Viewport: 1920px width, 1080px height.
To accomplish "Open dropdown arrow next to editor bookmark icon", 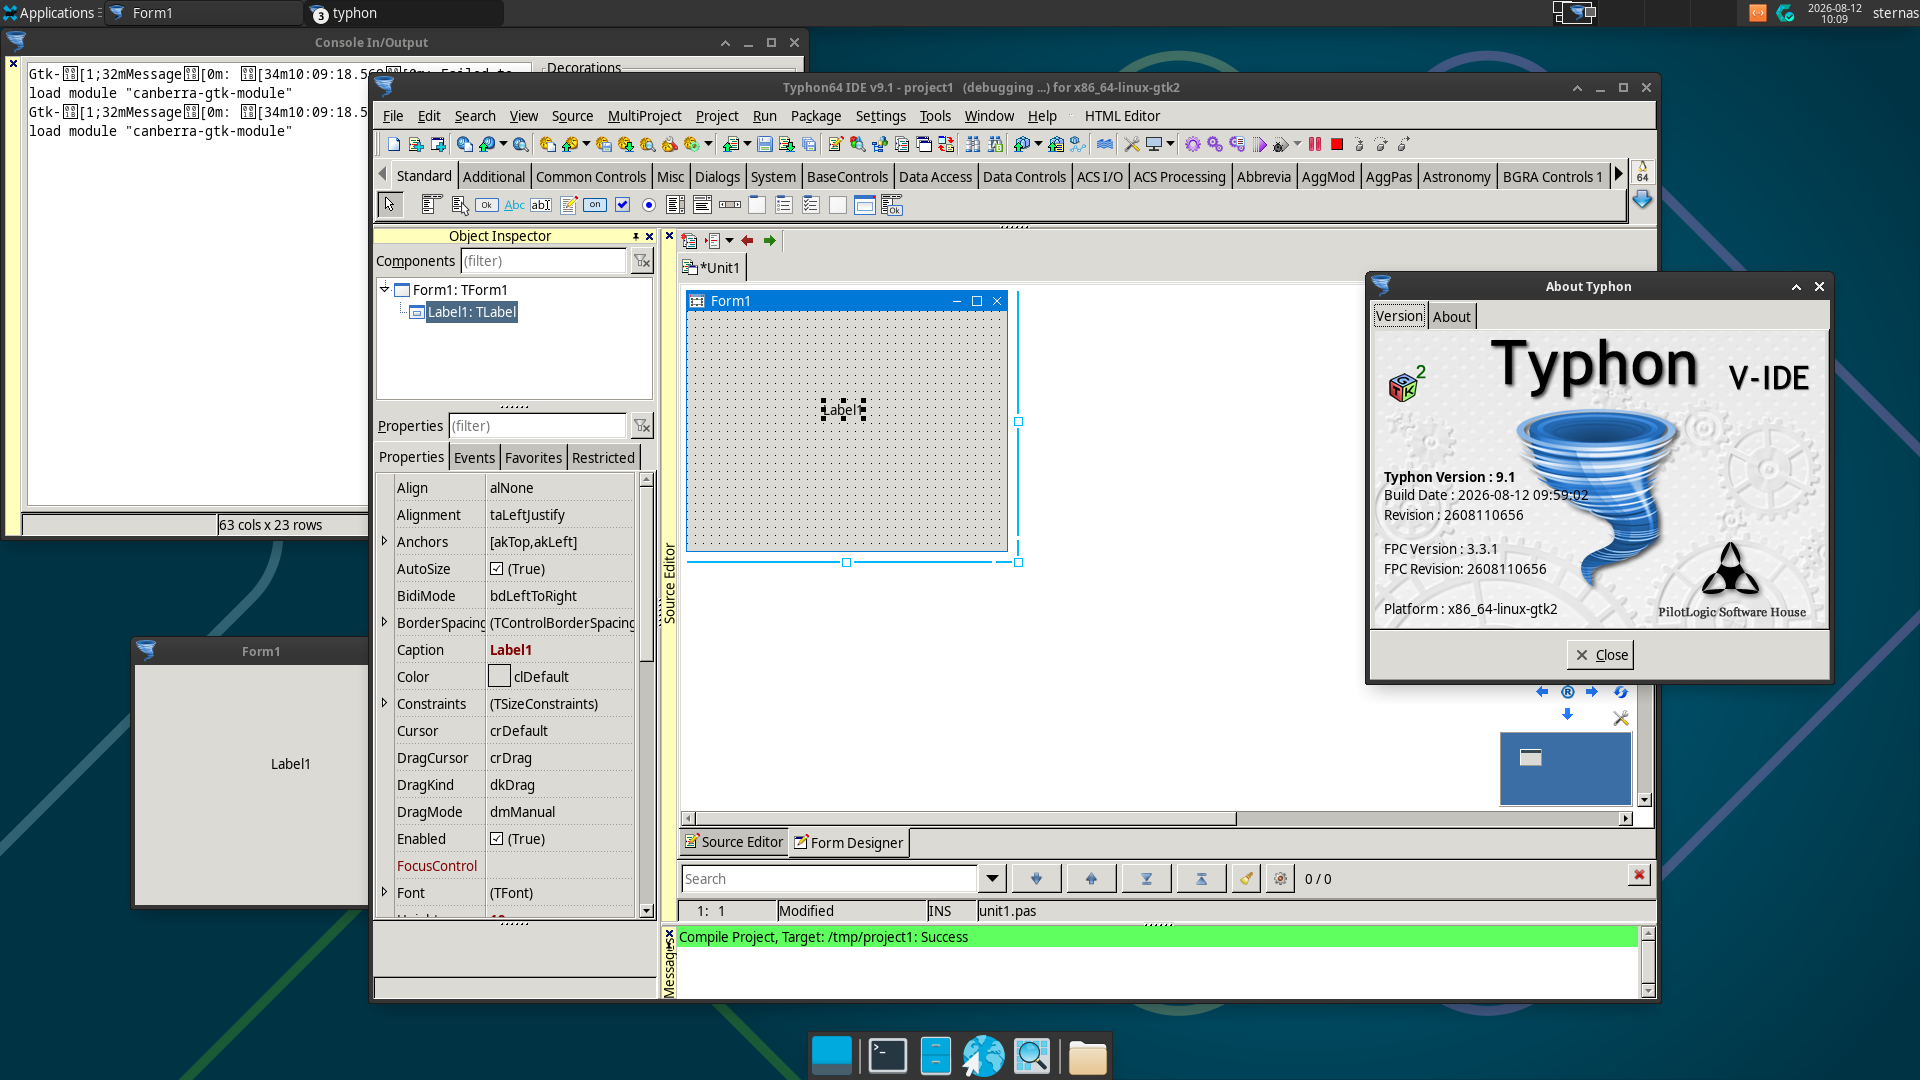I will (730, 241).
